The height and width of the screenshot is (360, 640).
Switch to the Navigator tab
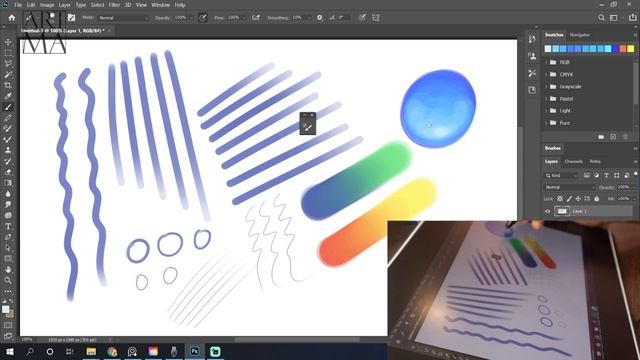[x=580, y=35]
